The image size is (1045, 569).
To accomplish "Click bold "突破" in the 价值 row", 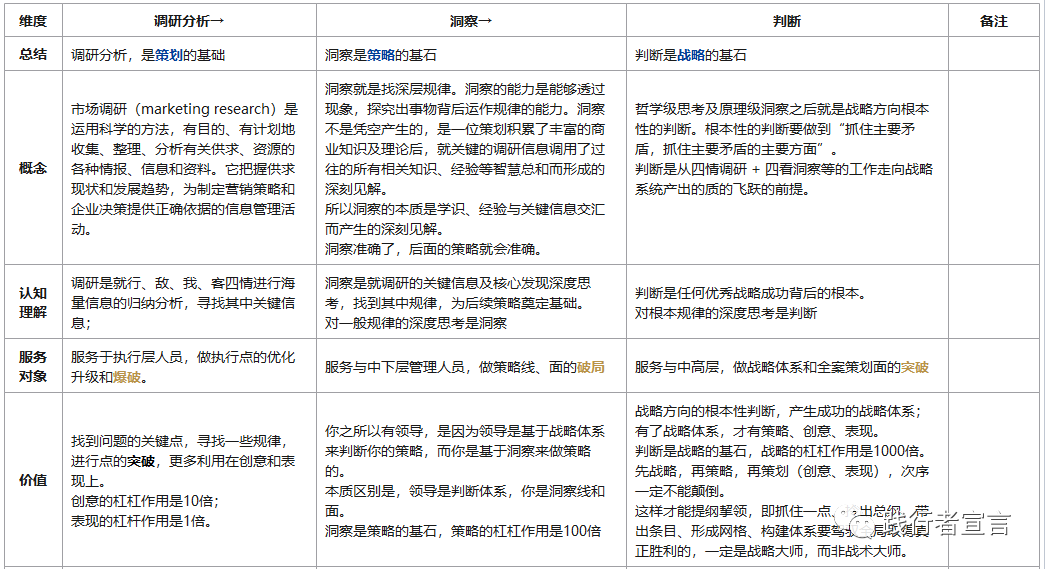I will coord(140,461).
